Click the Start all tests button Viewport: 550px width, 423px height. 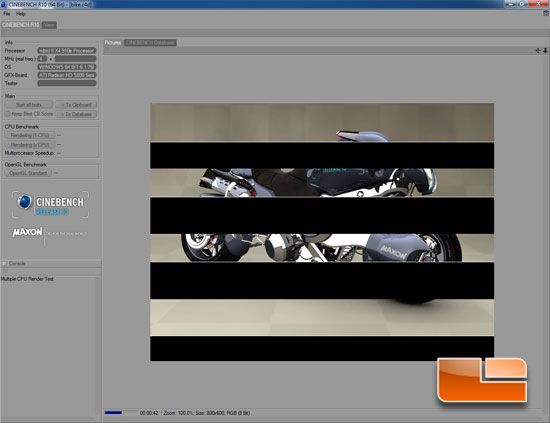coord(29,105)
